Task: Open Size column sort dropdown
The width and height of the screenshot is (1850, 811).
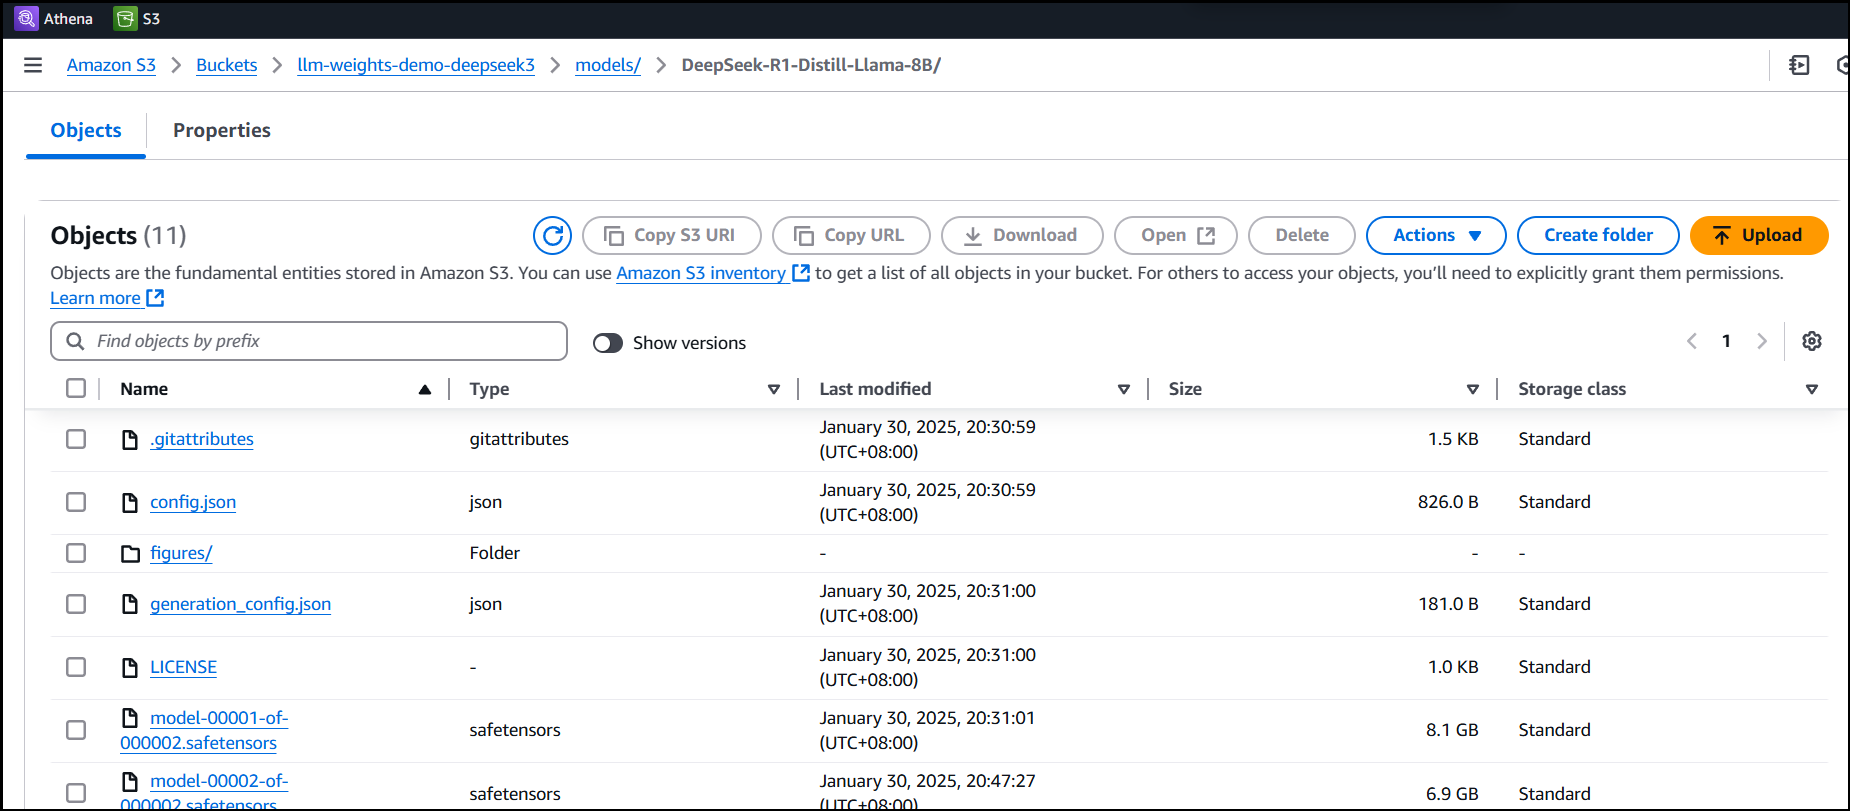Action: point(1473,389)
